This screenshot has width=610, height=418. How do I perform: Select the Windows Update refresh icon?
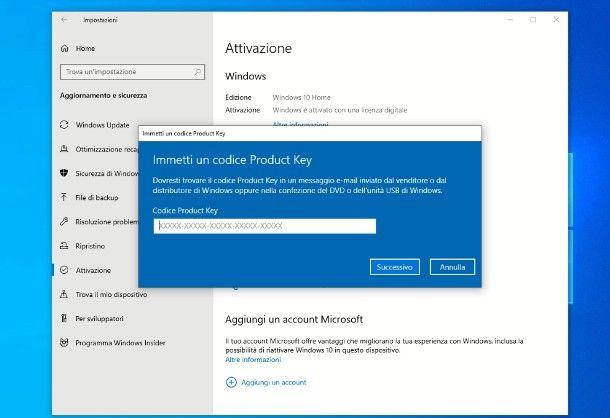coord(64,125)
